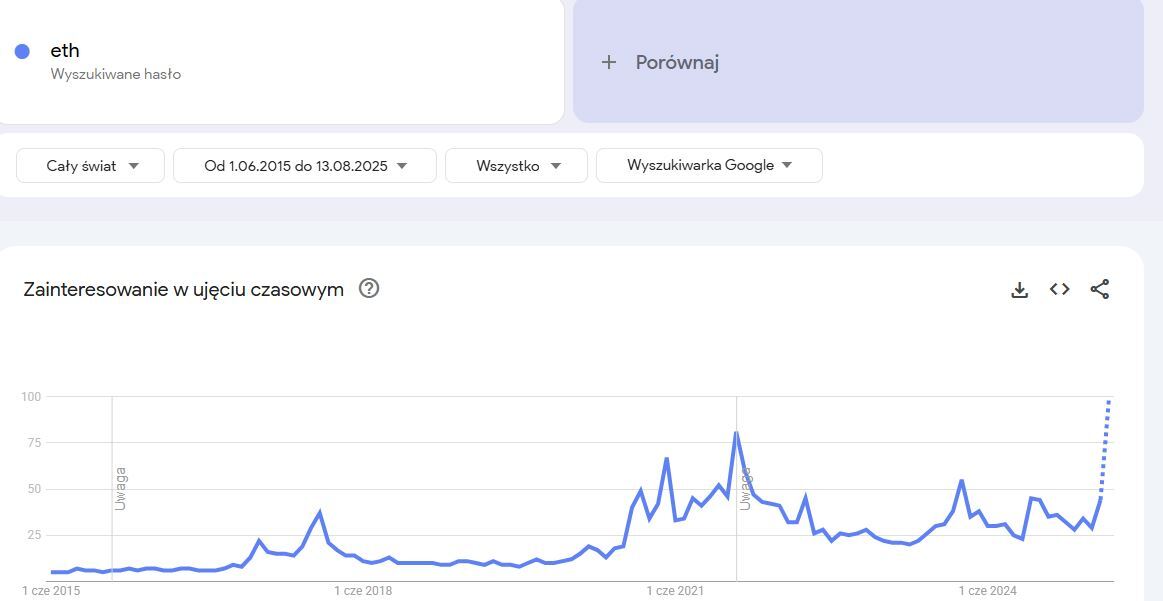
Task: Edit the eth search term
Action: [x=65, y=51]
